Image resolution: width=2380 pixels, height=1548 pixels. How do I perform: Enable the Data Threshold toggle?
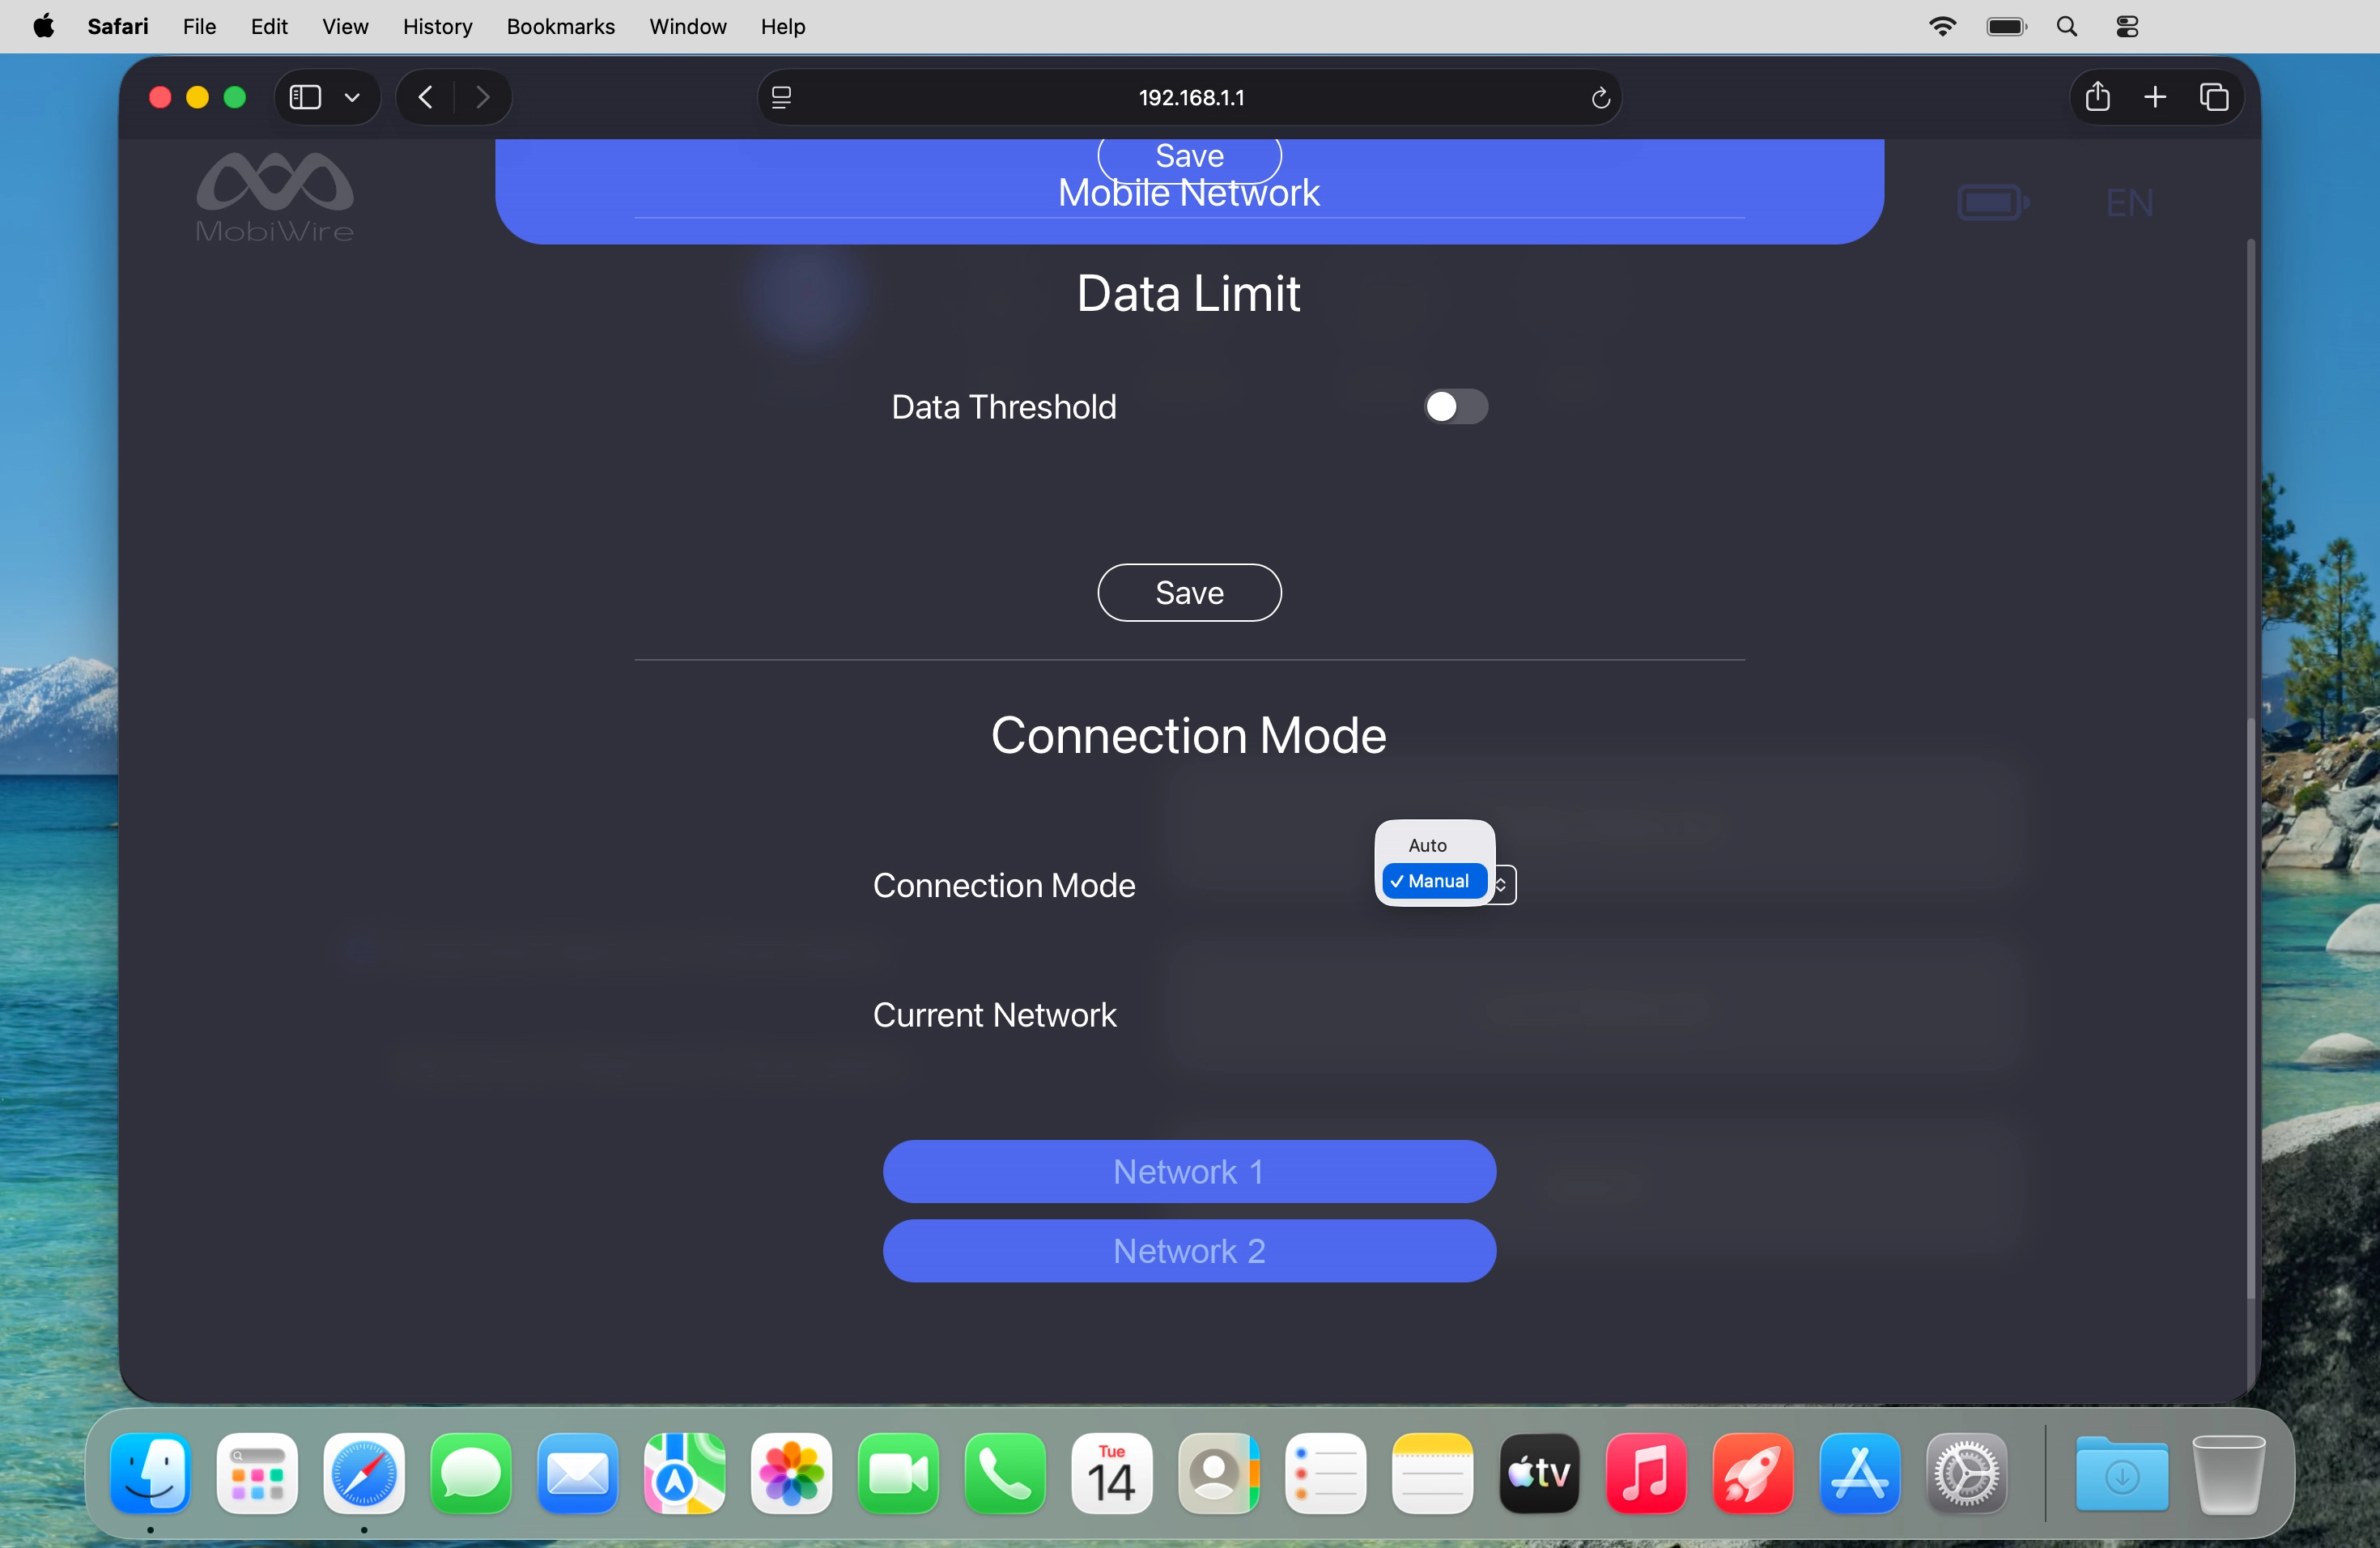[x=1455, y=407]
